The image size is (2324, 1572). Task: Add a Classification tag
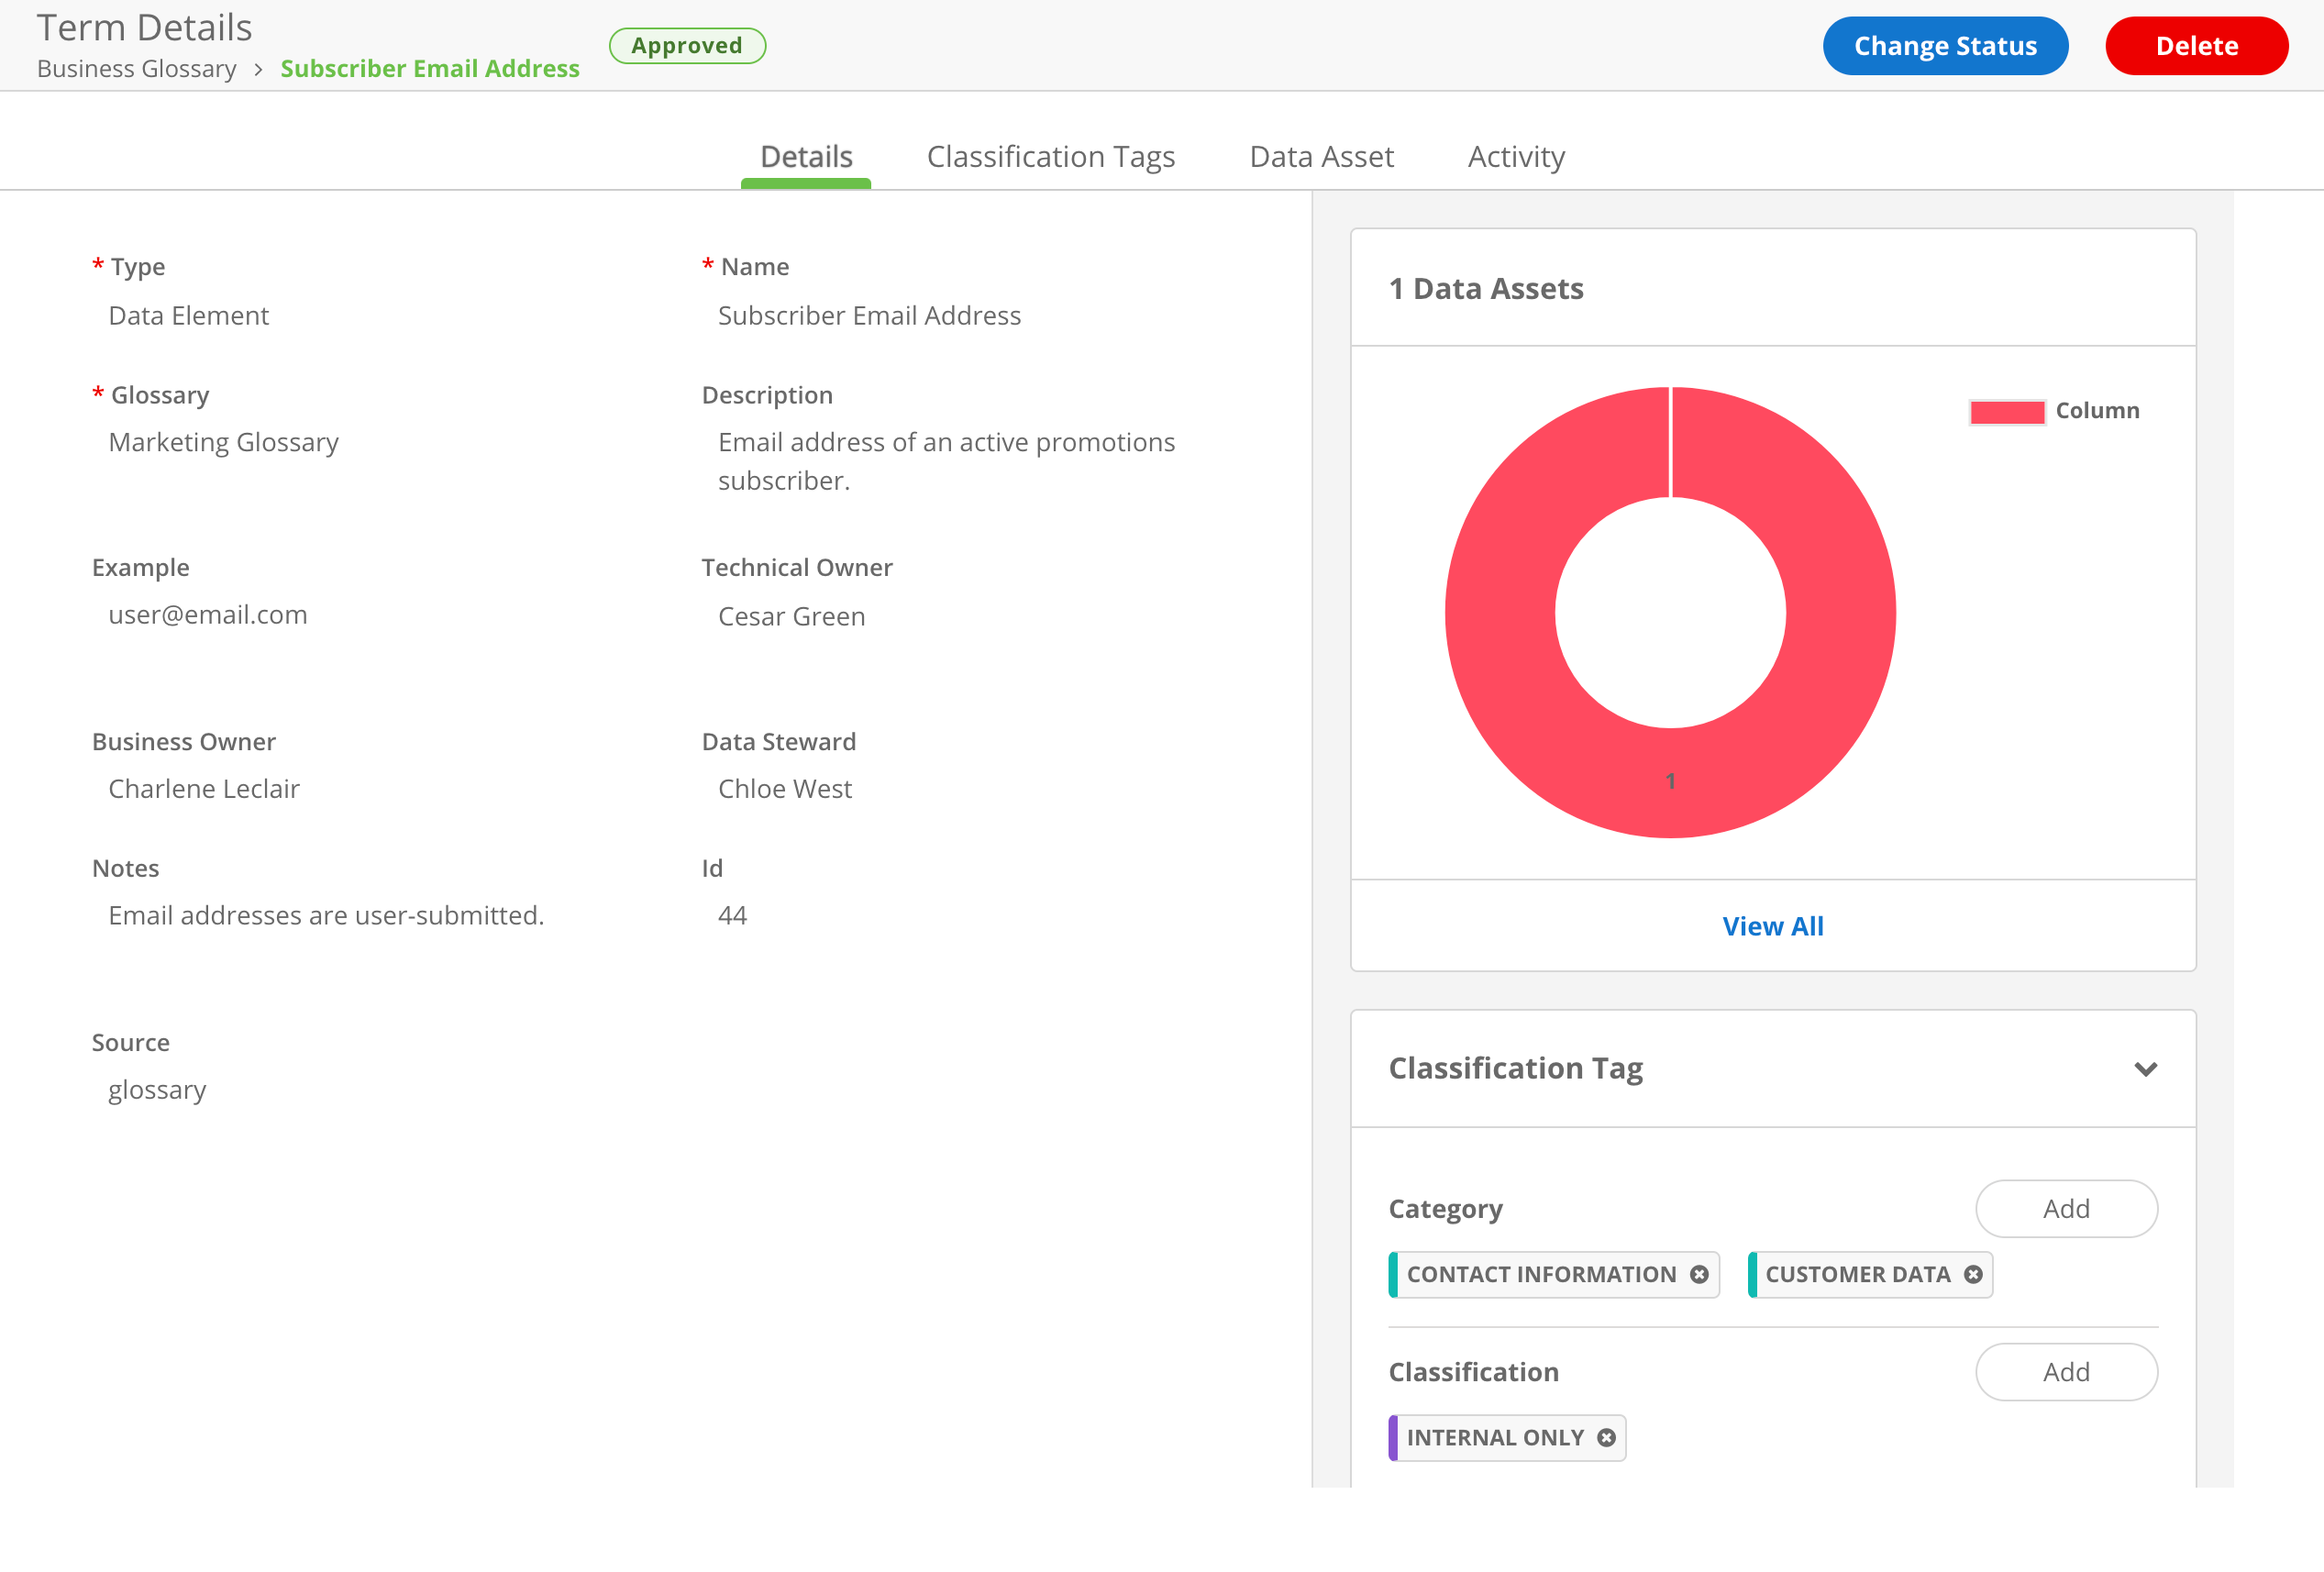2066,1371
